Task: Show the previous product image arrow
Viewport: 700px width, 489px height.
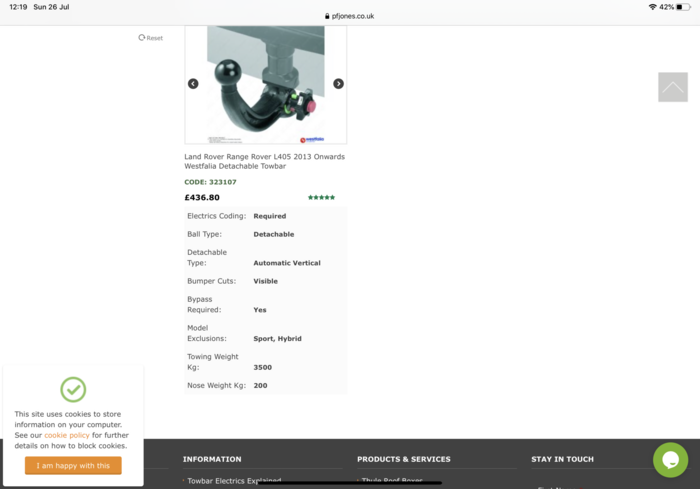Action: (x=193, y=84)
